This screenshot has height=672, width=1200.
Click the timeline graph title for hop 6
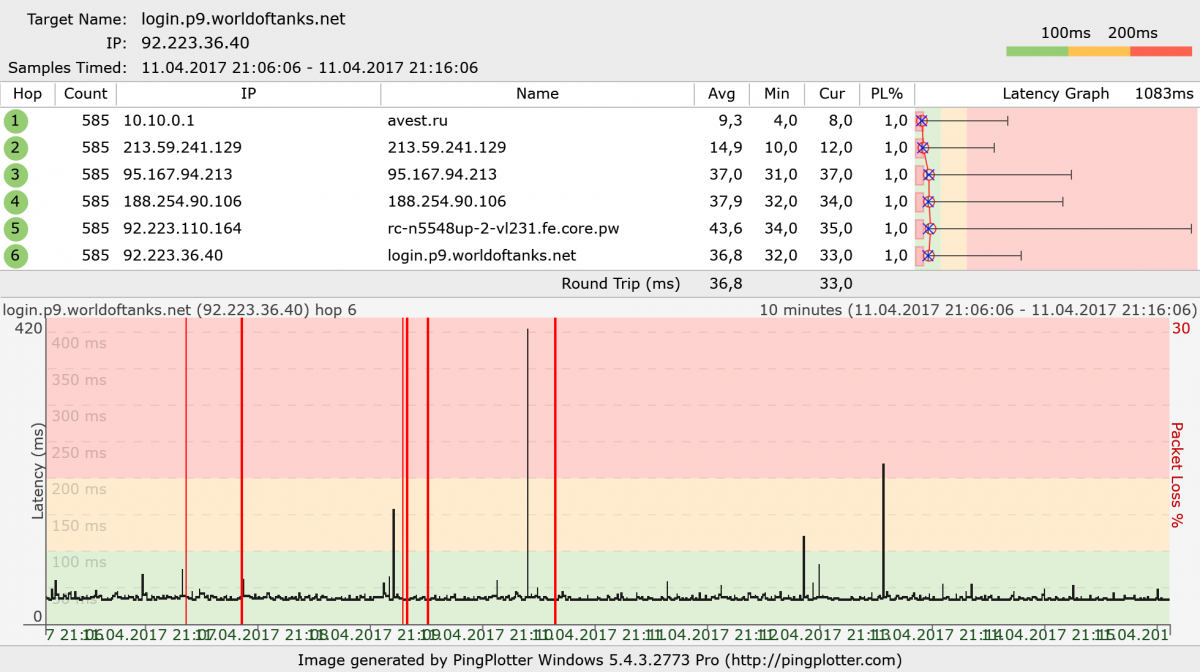[180, 310]
